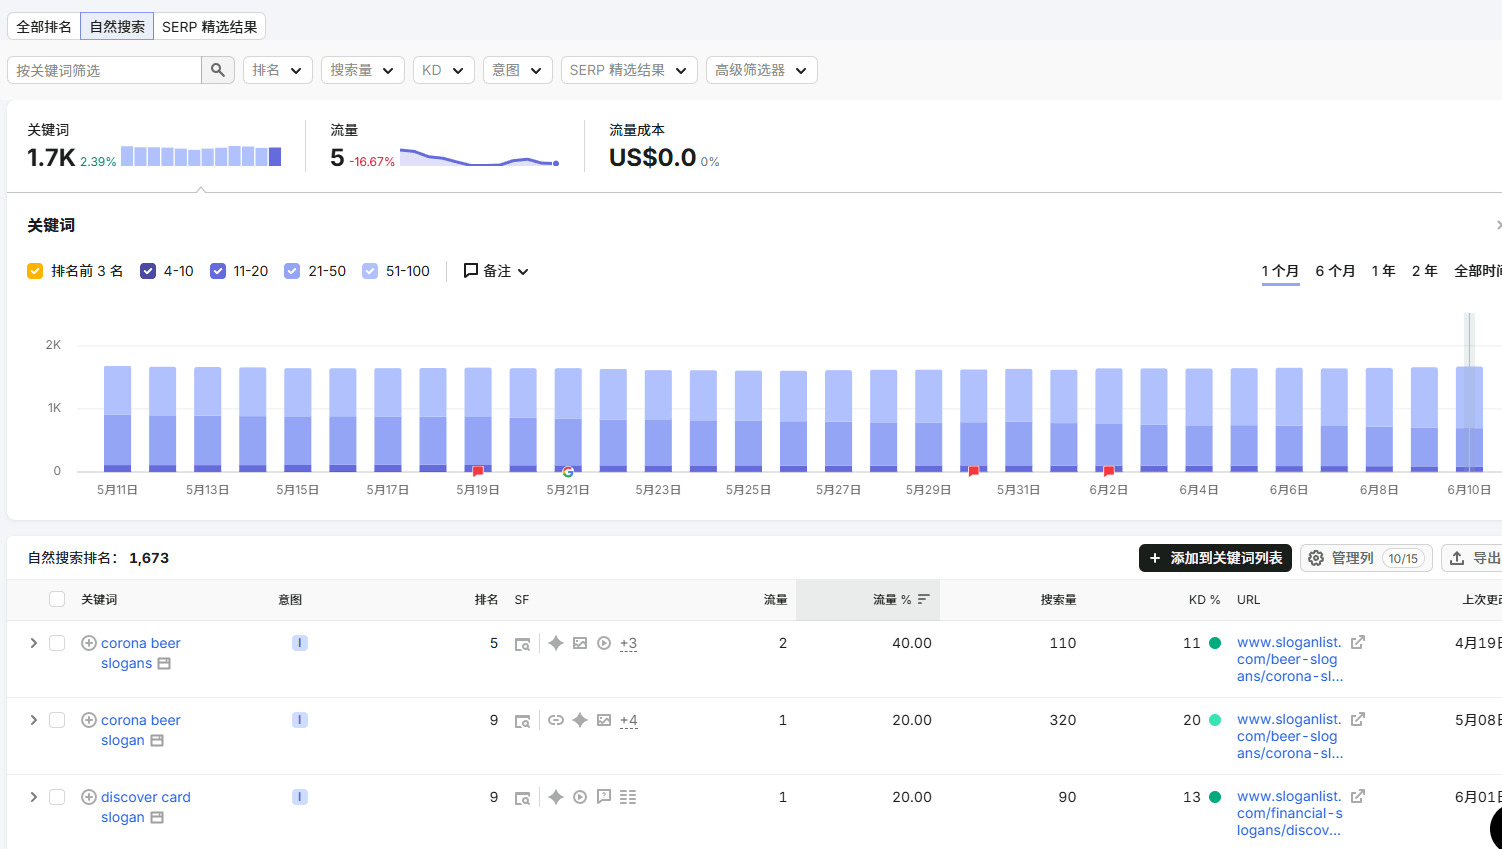Open external link icon for corona-slogans URL with KD 20
Viewport: 1502px width, 849px height.
(x=1358, y=719)
